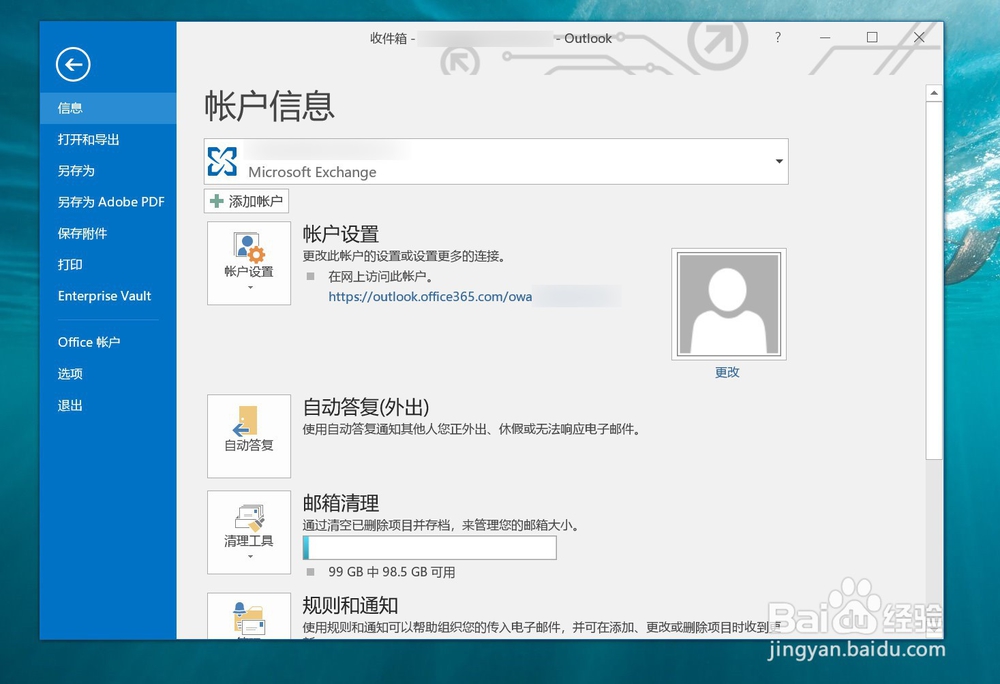Click the back arrow circle icon
The width and height of the screenshot is (1000, 684).
73,64
